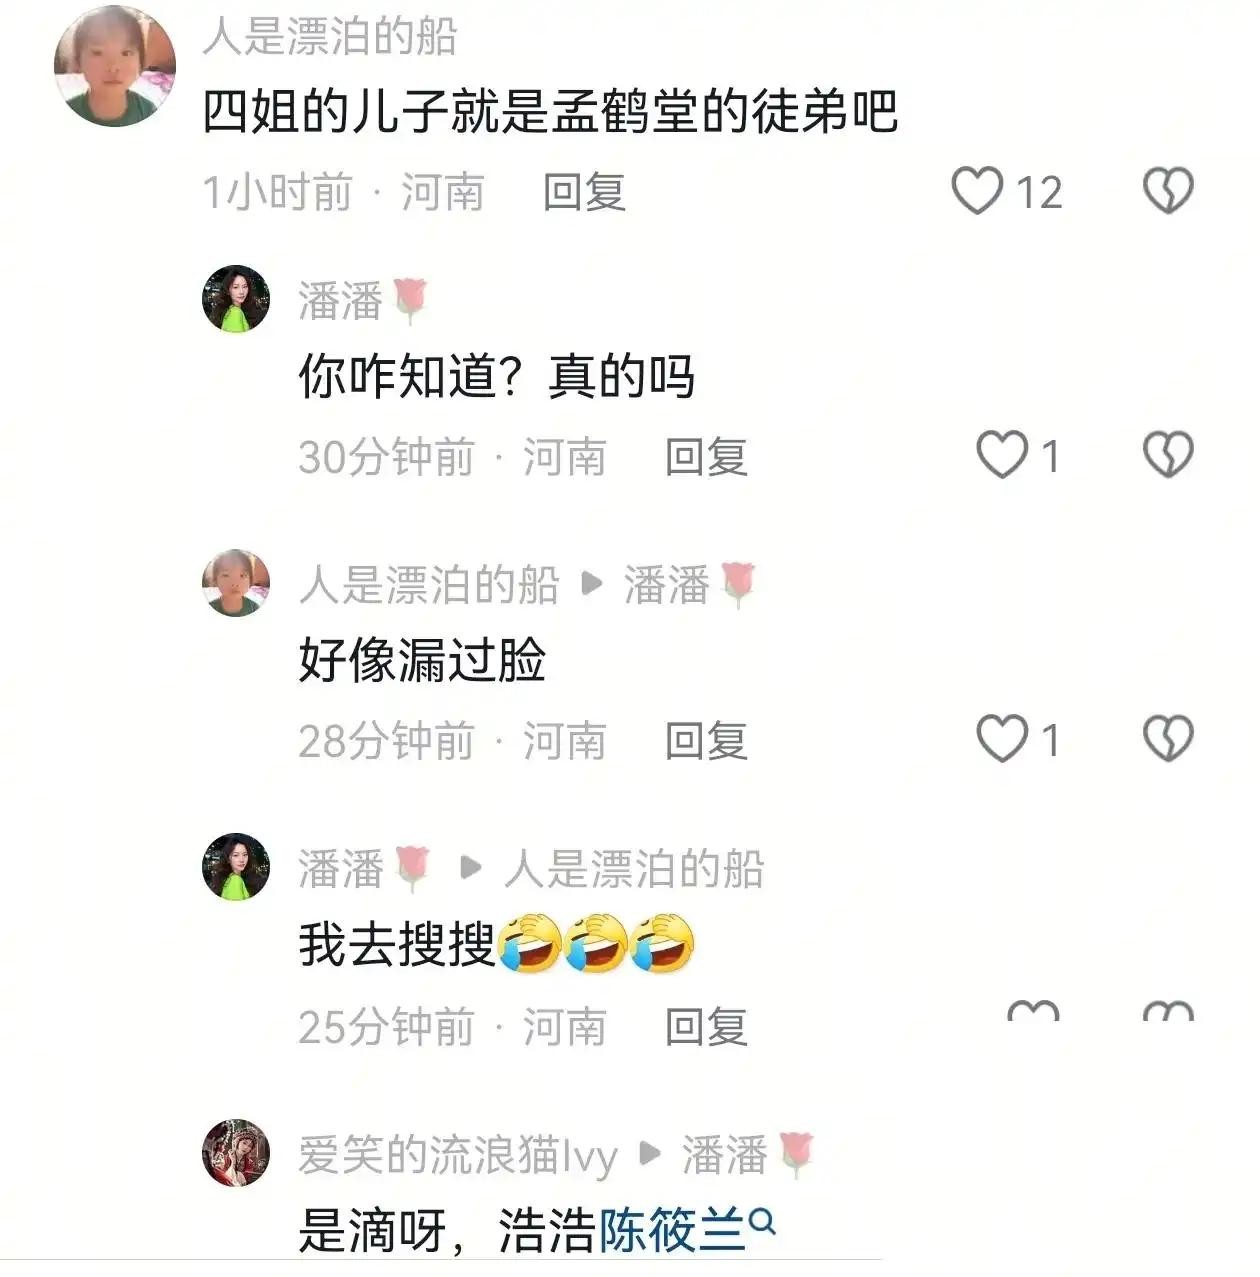This screenshot has height=1277, width=1260.
Task: Like the top comment with 12 likes
Action: (977, 191)
